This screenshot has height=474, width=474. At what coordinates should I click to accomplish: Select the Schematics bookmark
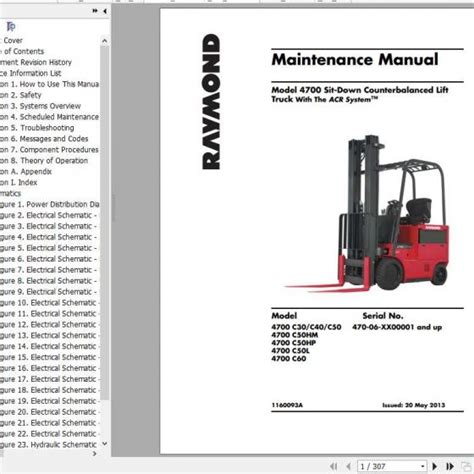10,193
